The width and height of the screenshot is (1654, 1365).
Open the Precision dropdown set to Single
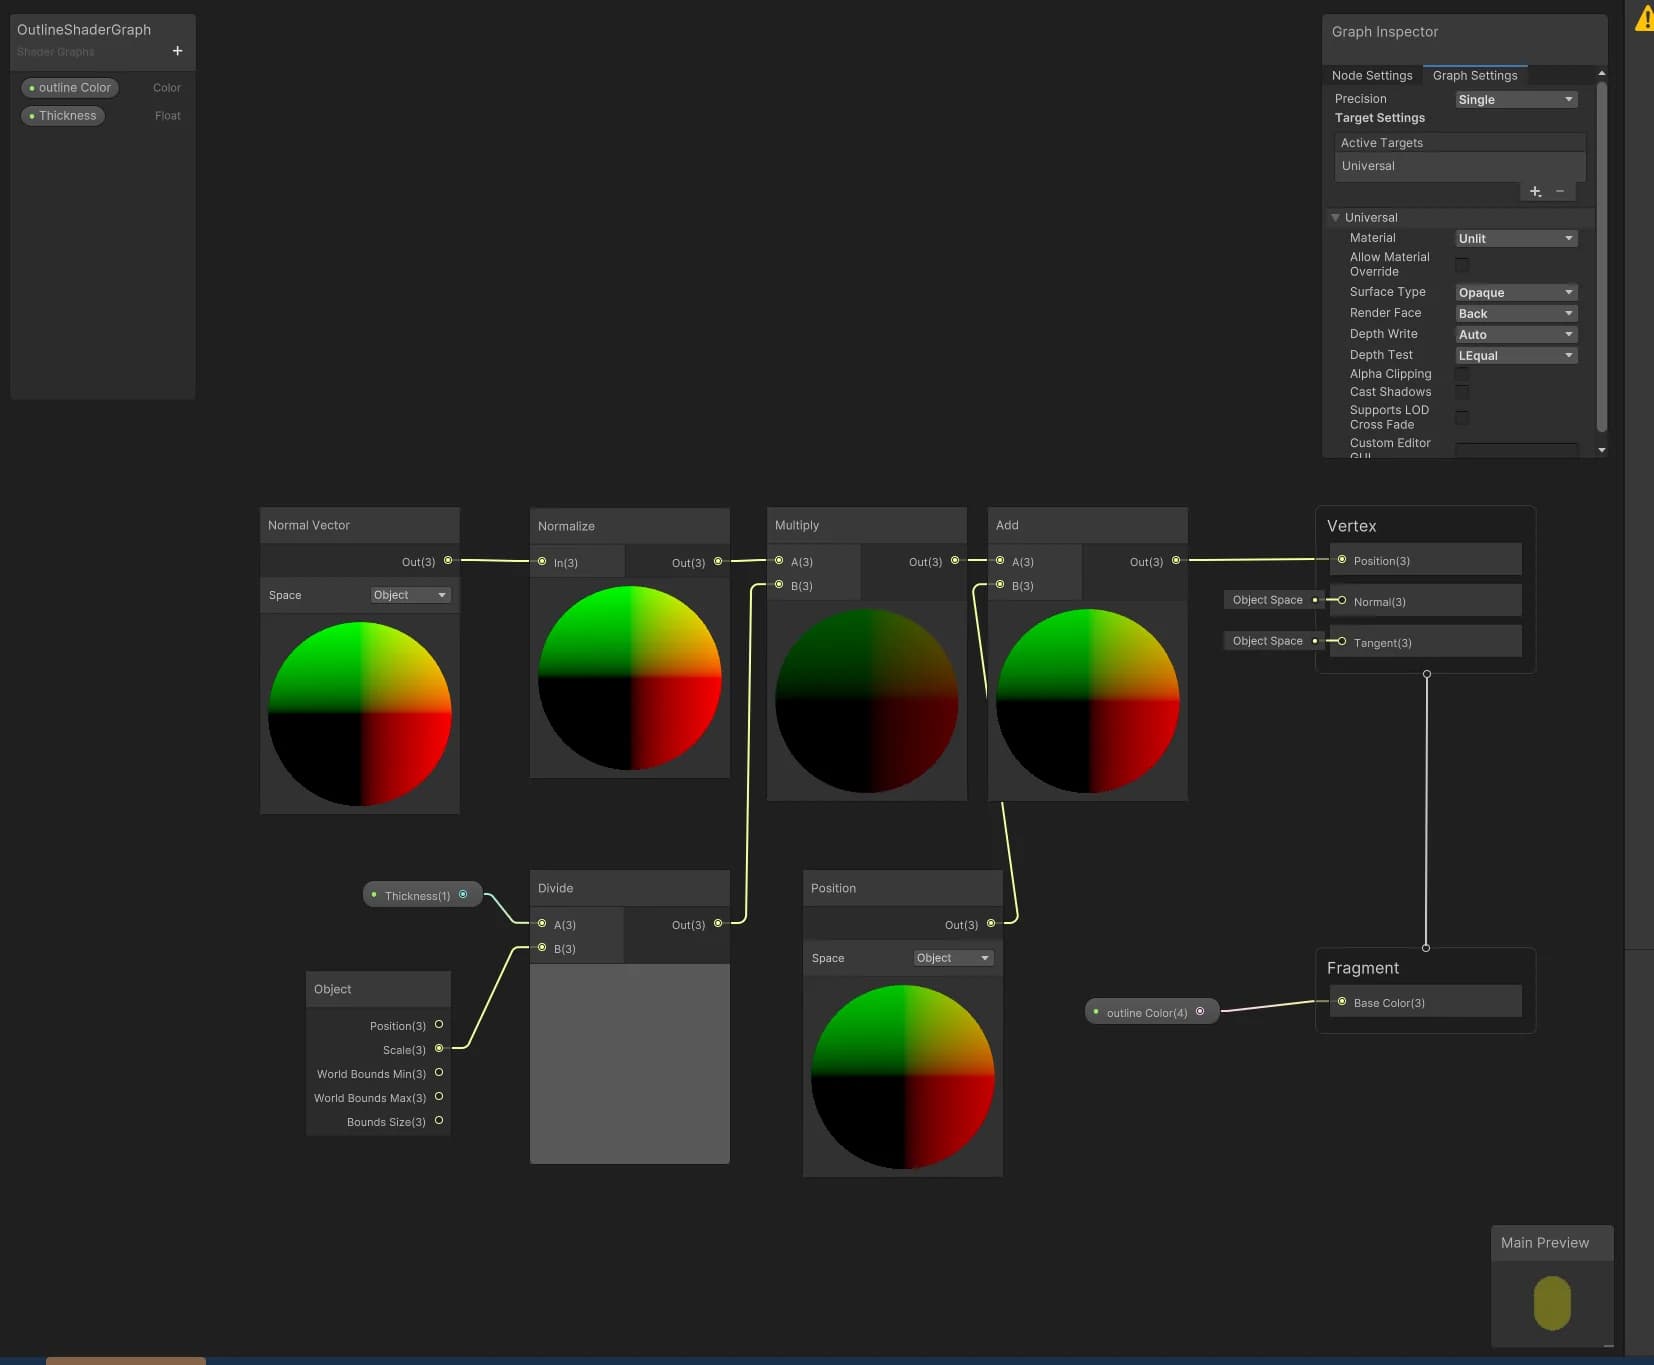coord(1516,99)
